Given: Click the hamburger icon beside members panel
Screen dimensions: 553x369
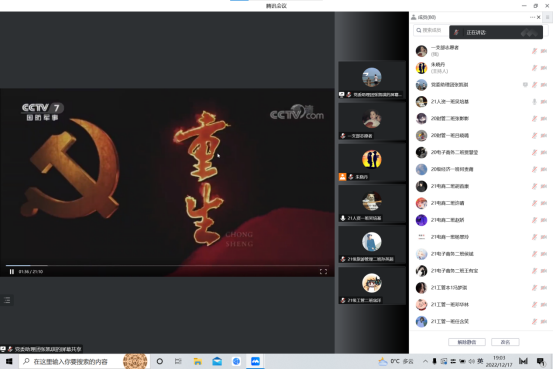Looking at the screenshot, I should pos(548,17).
